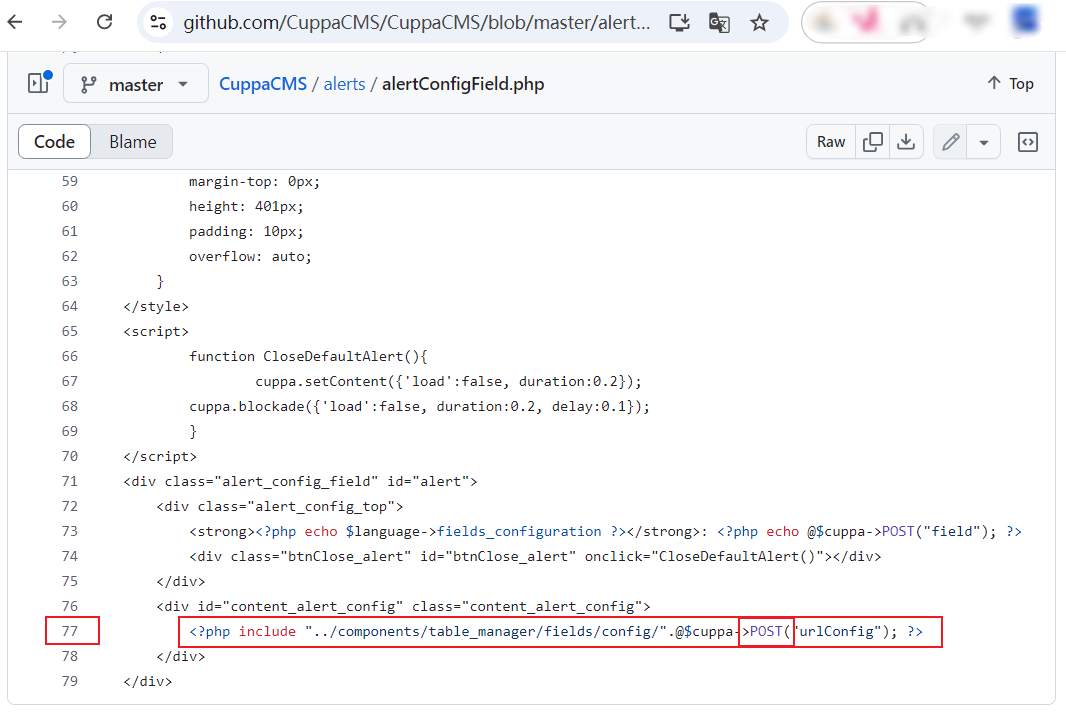Jump to Top of the file

coord(1010,84)
